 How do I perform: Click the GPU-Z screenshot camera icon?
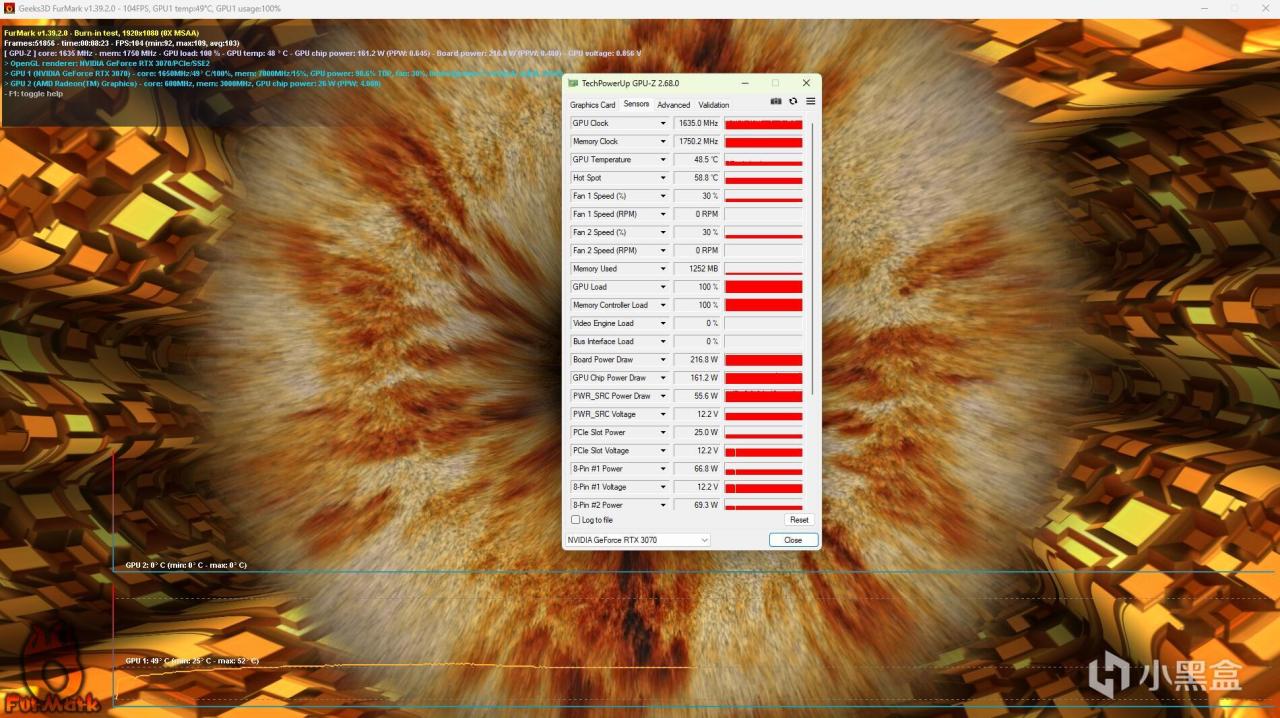776,101
